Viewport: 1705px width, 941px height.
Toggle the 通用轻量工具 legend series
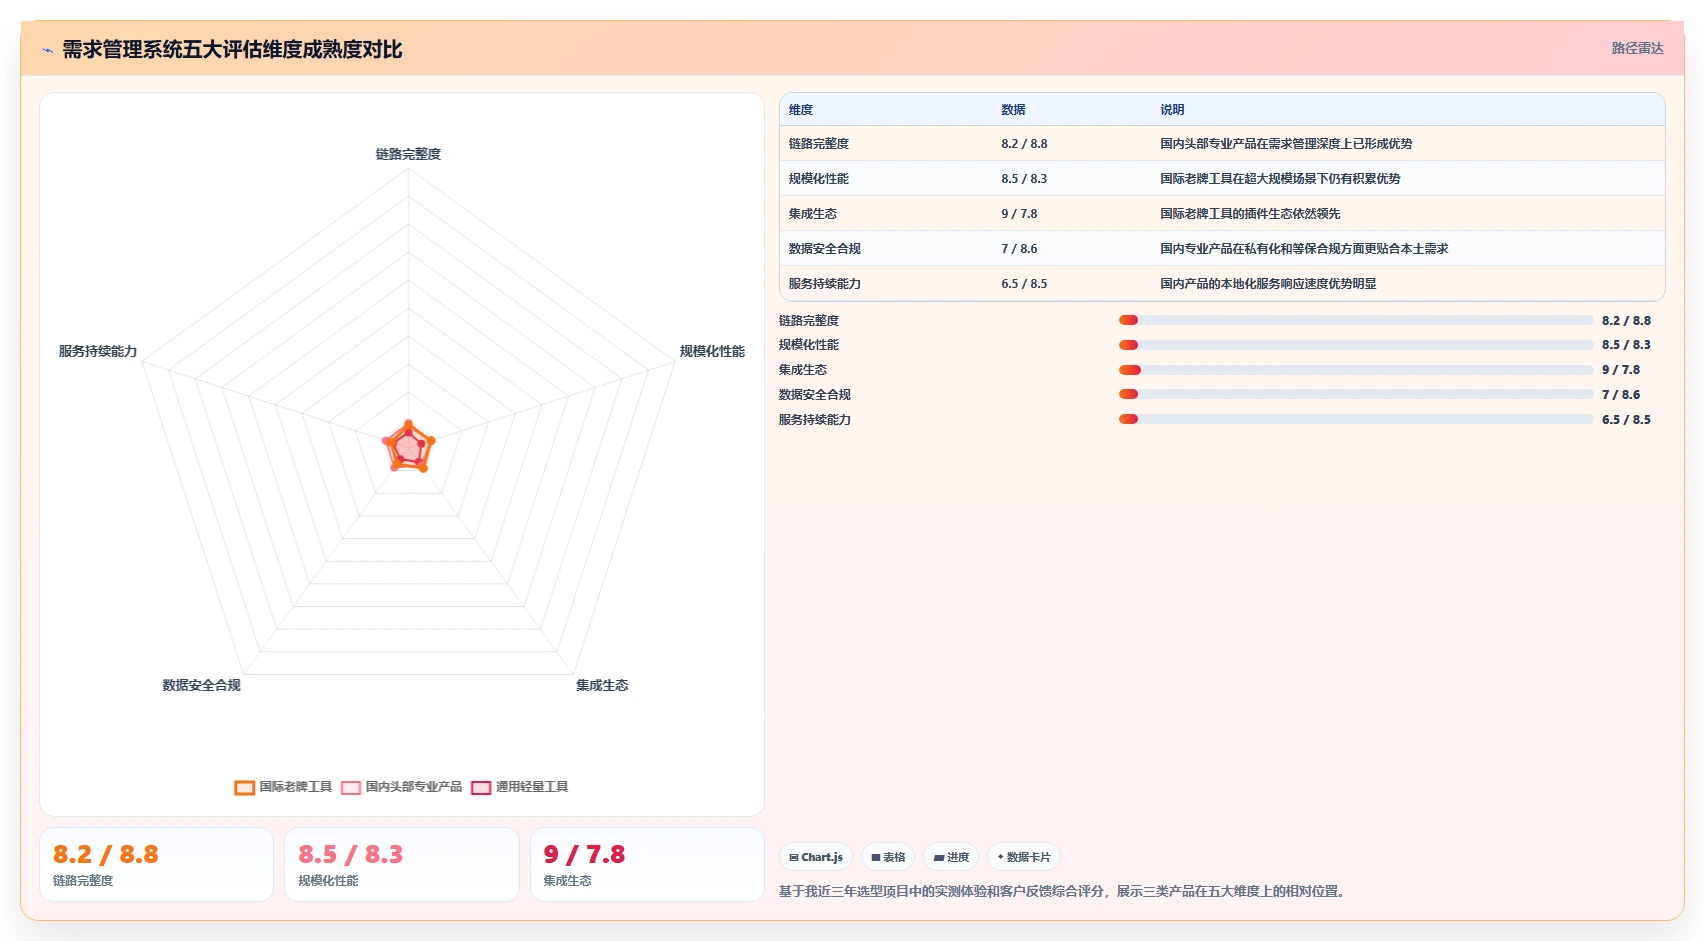coord(519,787)
